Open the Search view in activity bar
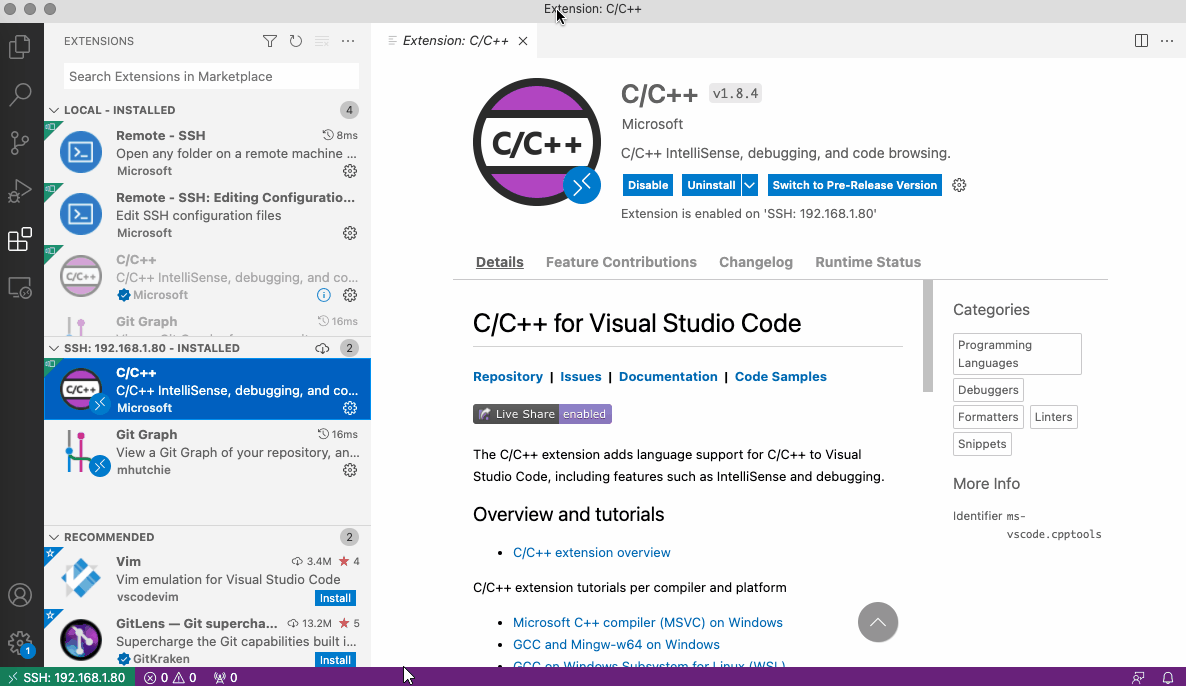This screenshot has height=686, width=1186. [20, 95]
